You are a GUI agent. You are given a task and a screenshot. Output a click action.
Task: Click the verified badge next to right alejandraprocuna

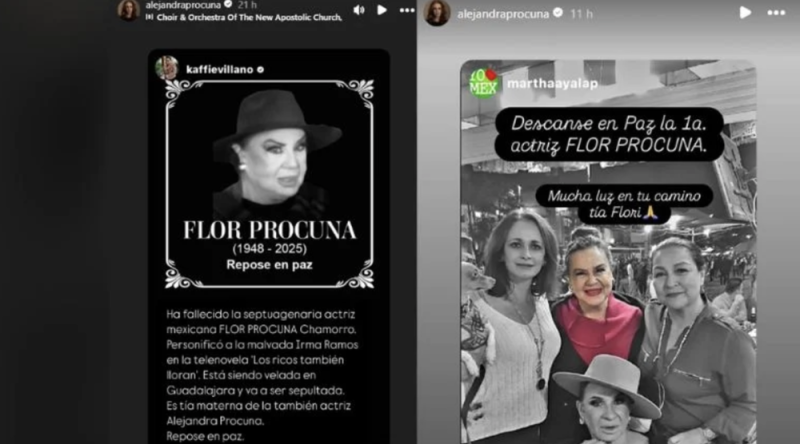tap(558, 13)
